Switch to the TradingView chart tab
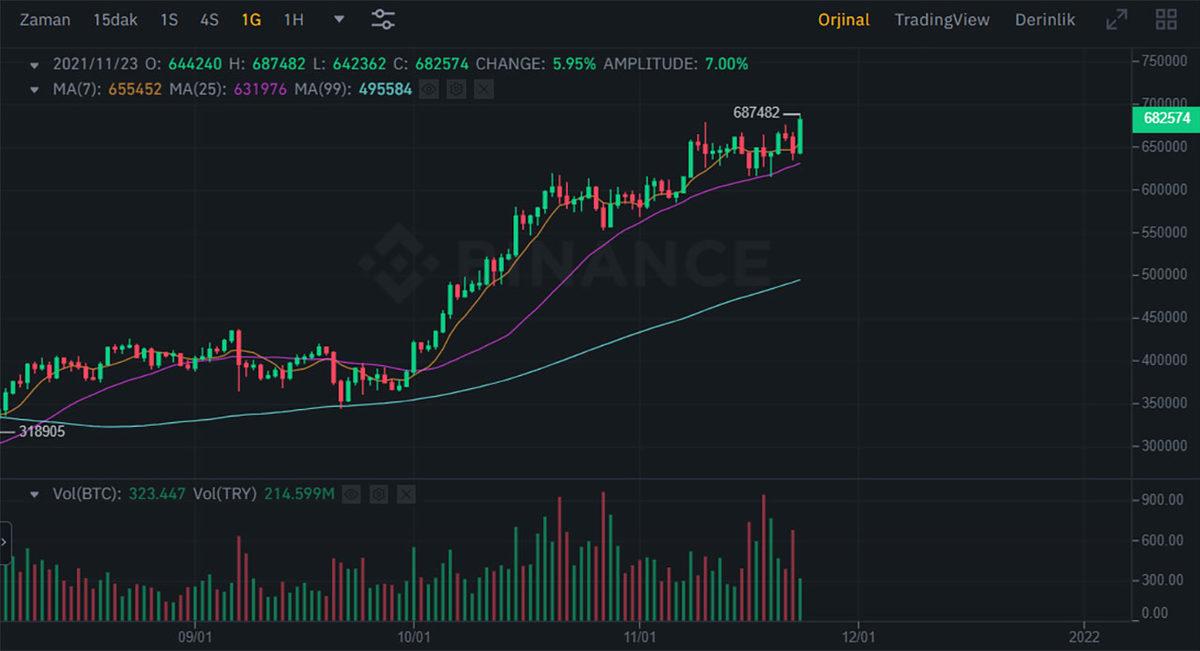This screenshot has width=1200, height=651. pos(941,19)
